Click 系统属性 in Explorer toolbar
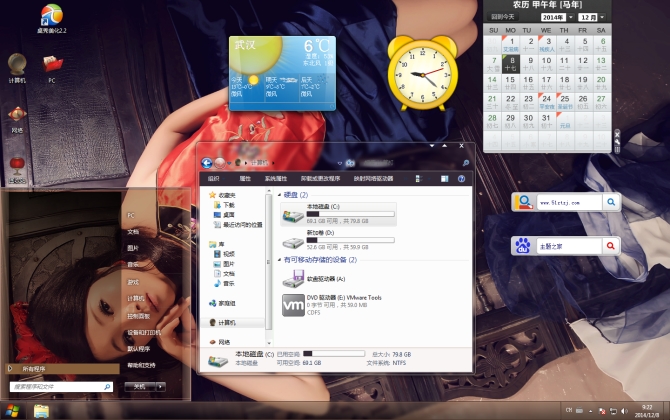This screenshot has width=670, height=420. pos(276,179)
